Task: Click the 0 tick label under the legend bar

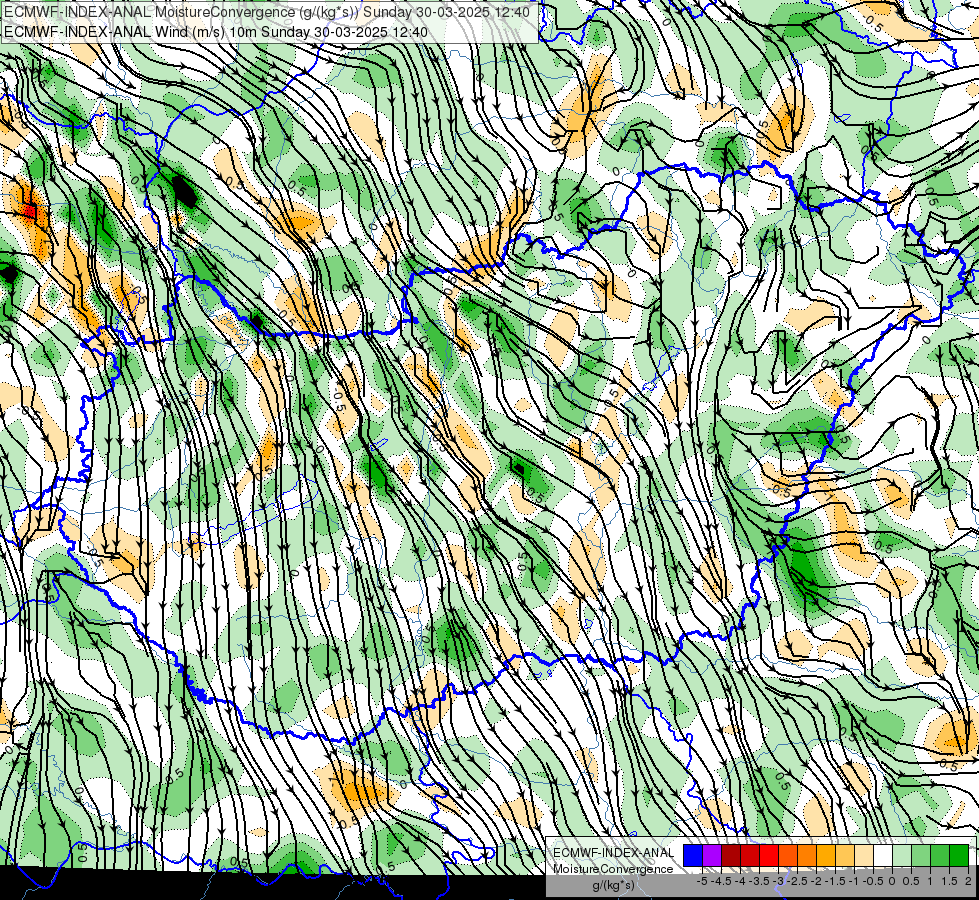Action: click(x=892, y=881)
